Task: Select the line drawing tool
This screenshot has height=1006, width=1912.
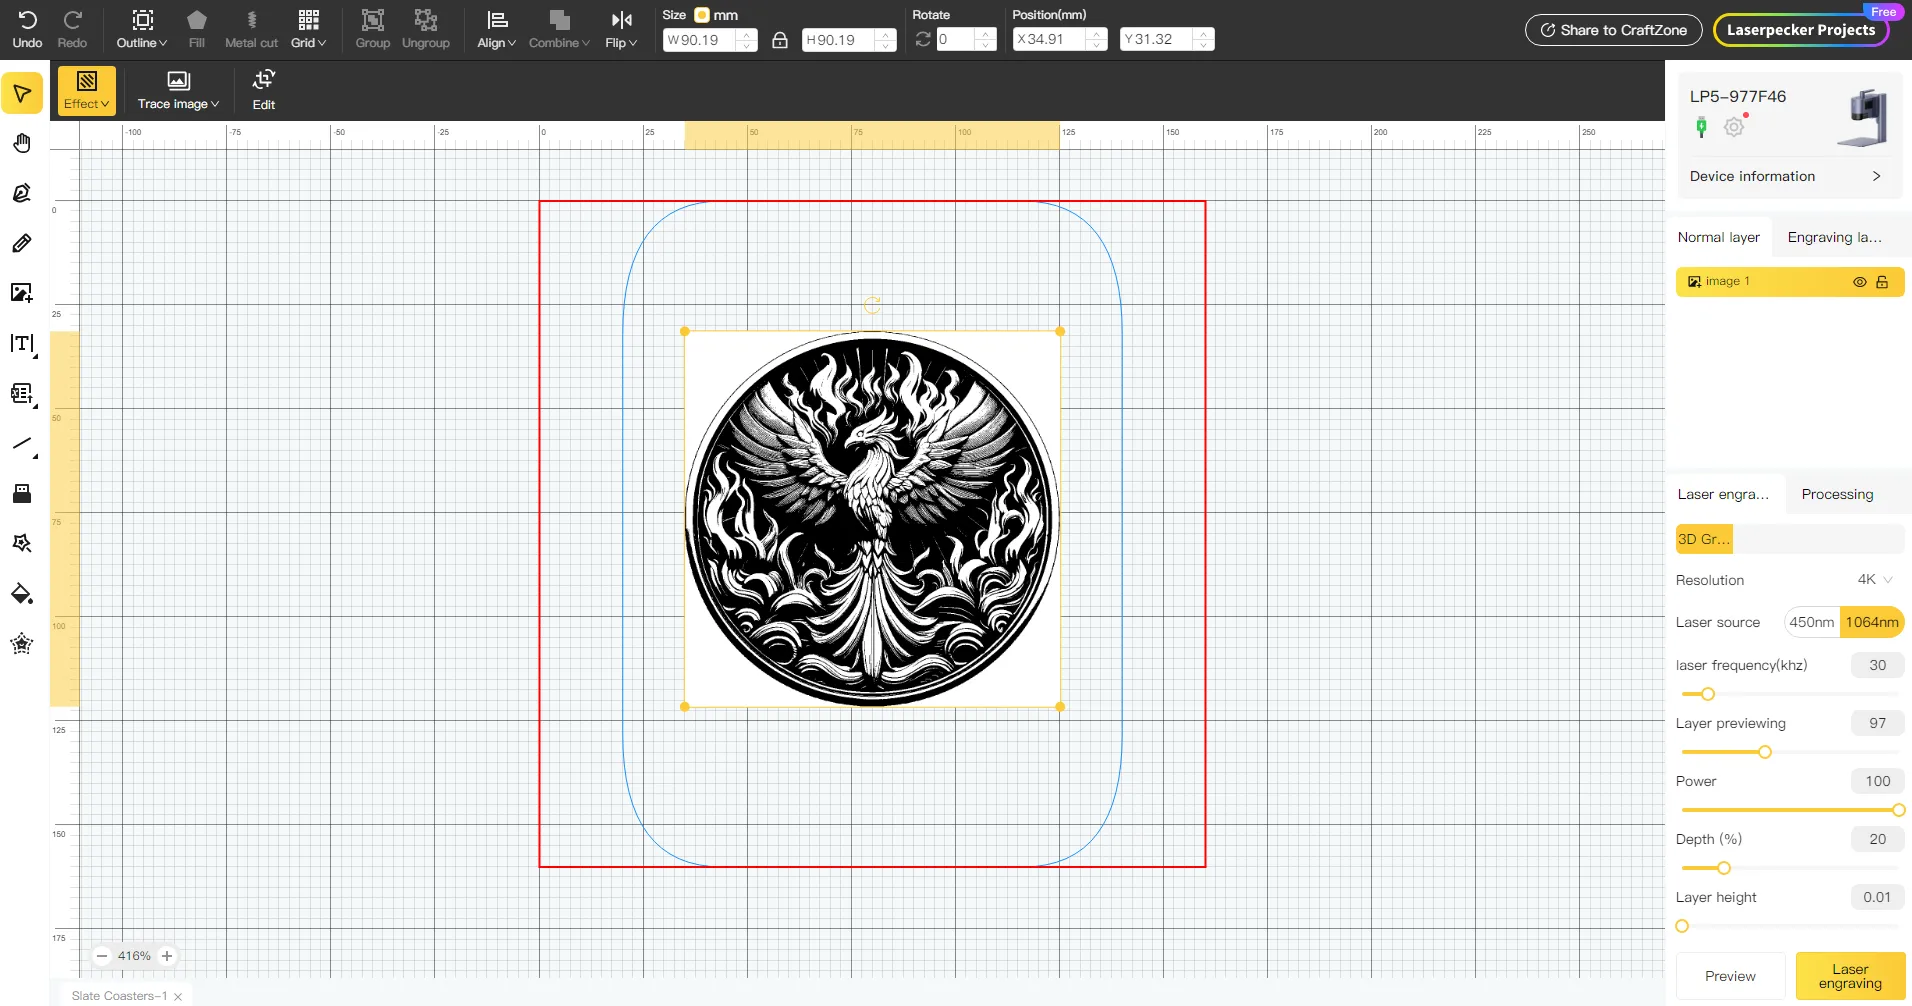Action: (x=22, y=444)
